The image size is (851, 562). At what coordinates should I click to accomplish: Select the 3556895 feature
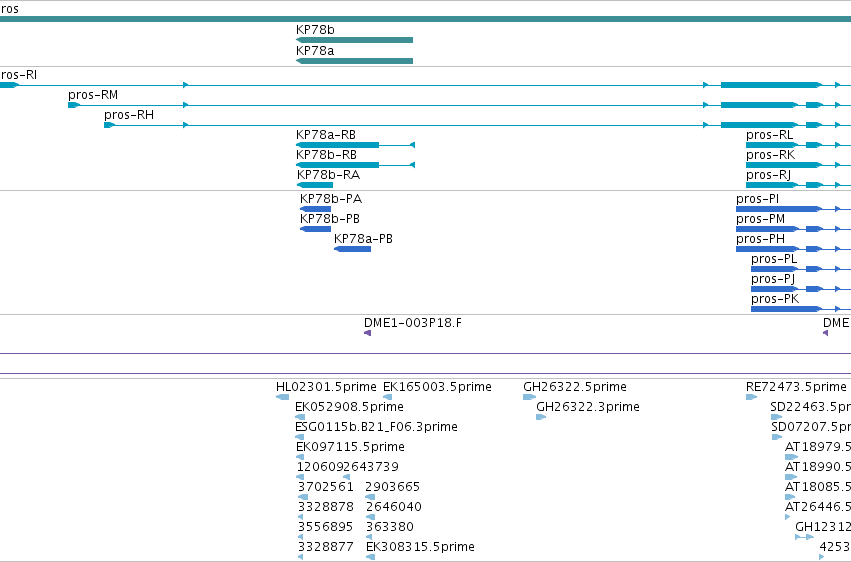[301, 538]
